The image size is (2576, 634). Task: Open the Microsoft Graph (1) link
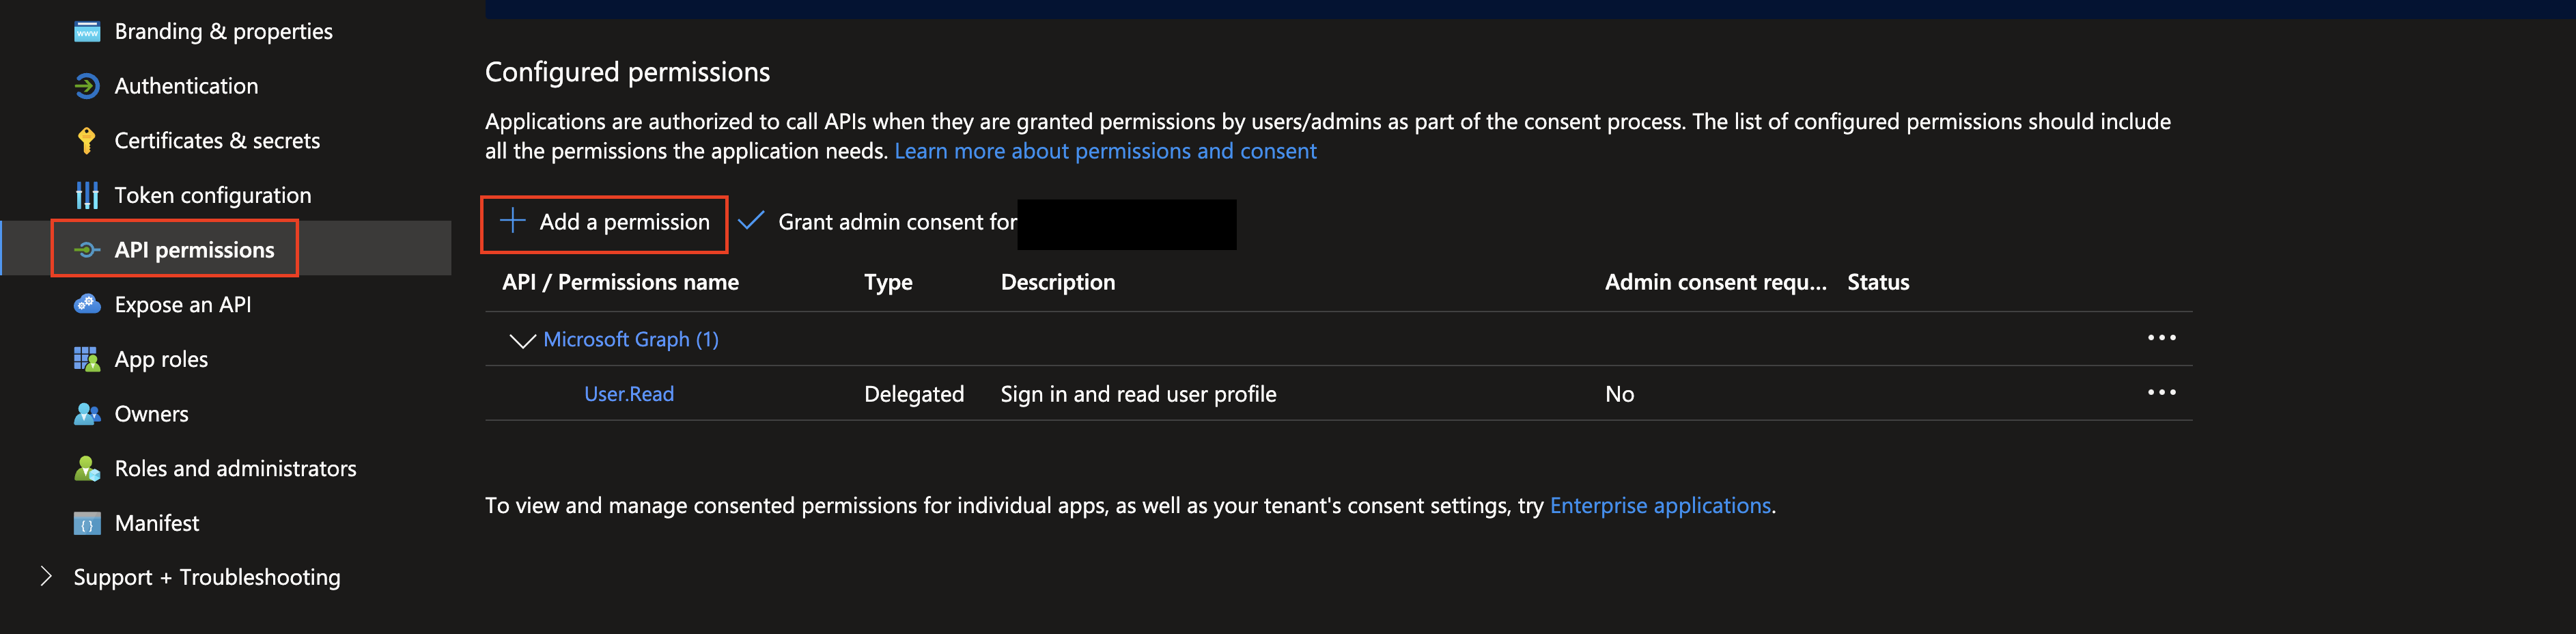point(631,340)
